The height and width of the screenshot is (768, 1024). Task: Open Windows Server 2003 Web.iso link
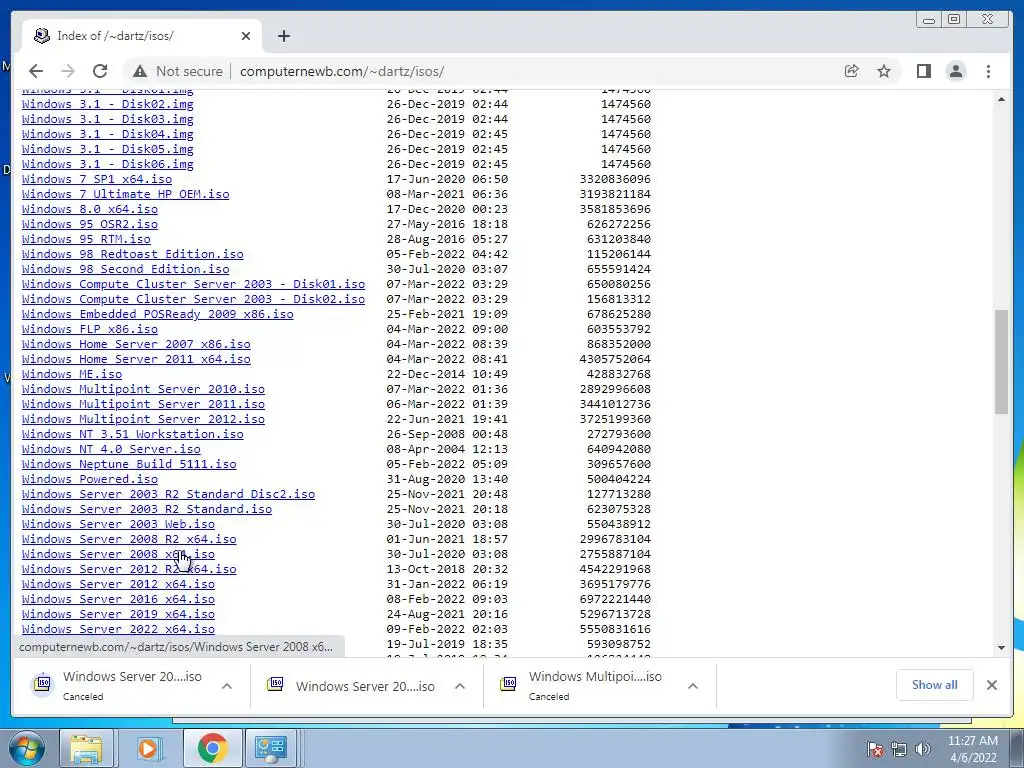(x=118, y=524)
